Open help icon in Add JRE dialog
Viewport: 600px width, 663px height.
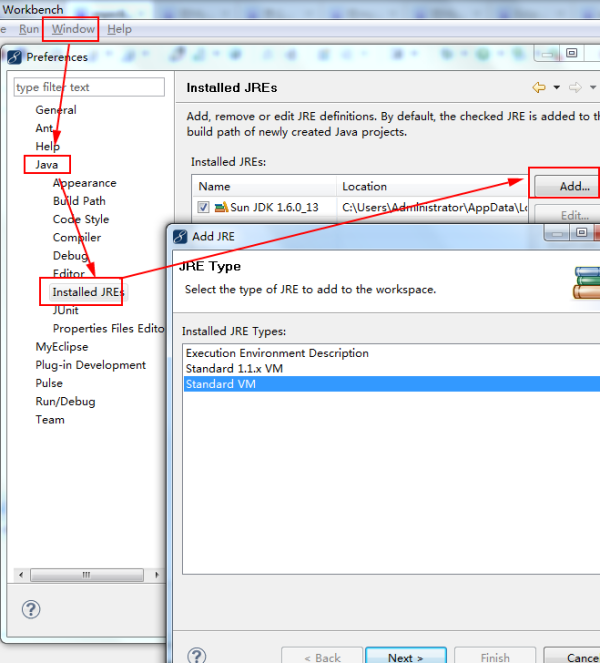coord(197,656)
